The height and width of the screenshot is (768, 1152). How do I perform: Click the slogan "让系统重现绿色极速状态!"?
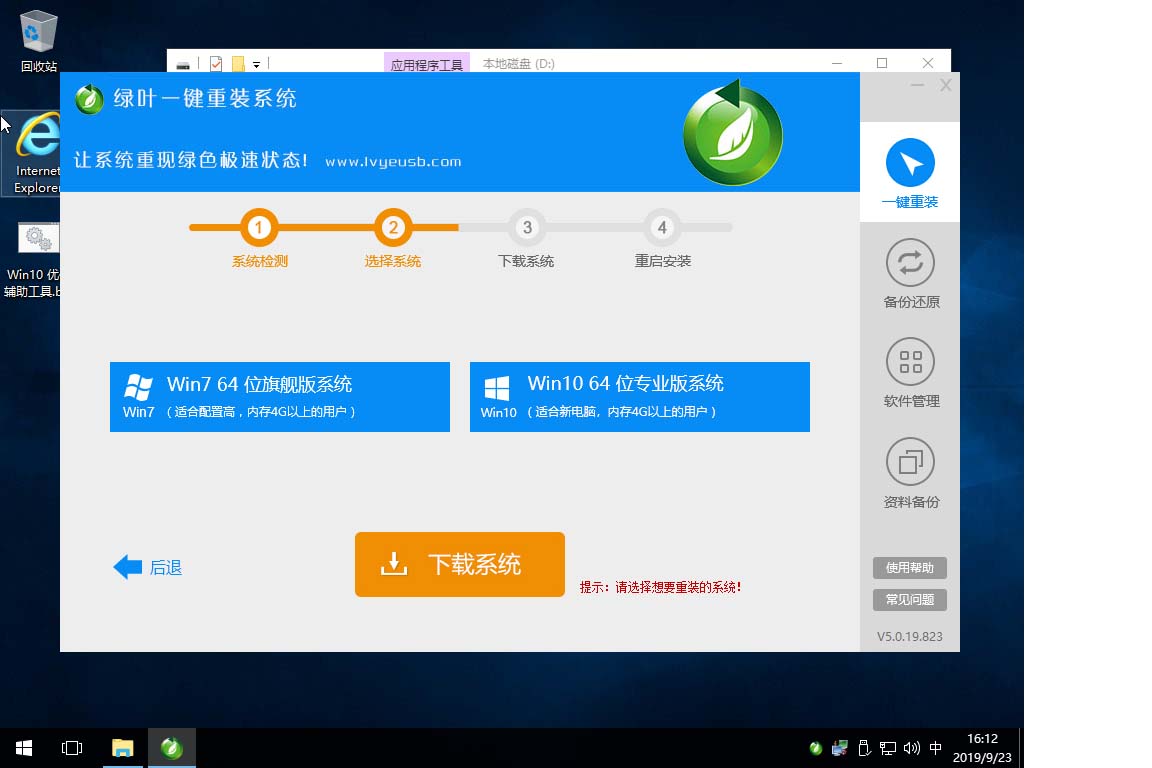[191, 160]
